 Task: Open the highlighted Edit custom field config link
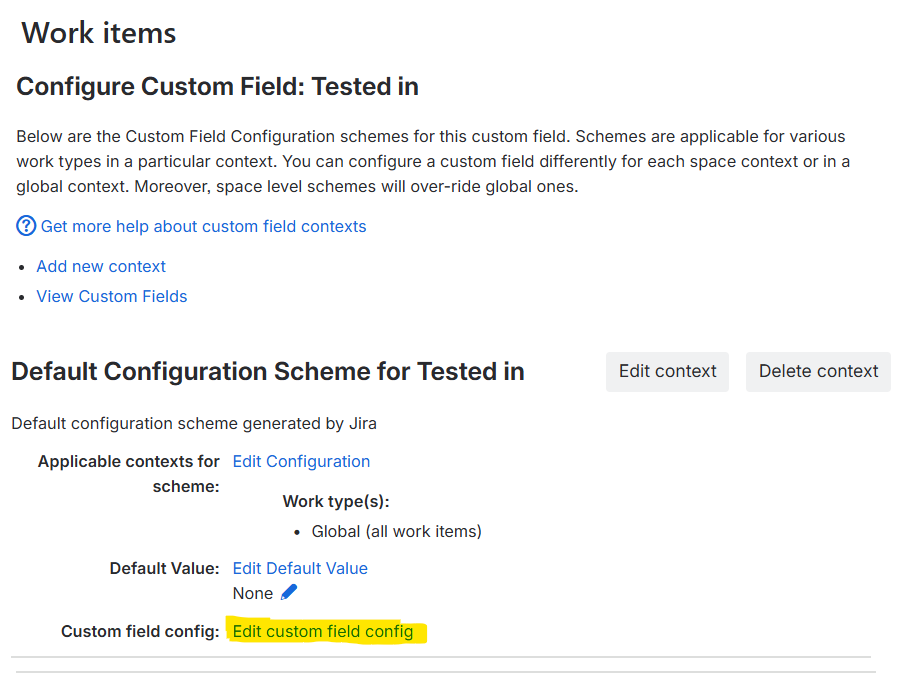322,631
